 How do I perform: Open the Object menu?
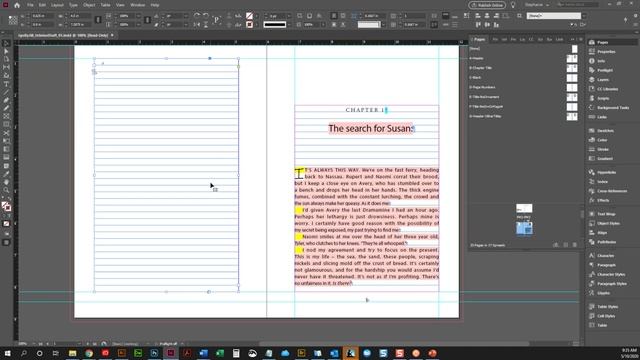pos(89,5)
